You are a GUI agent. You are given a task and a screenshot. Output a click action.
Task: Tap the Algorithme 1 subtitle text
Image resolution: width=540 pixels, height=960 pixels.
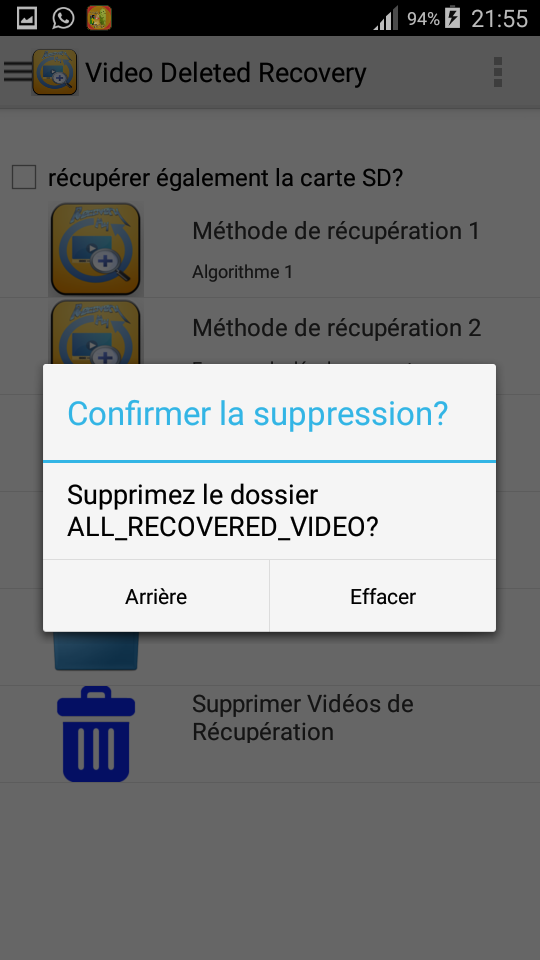click(242, 272)
